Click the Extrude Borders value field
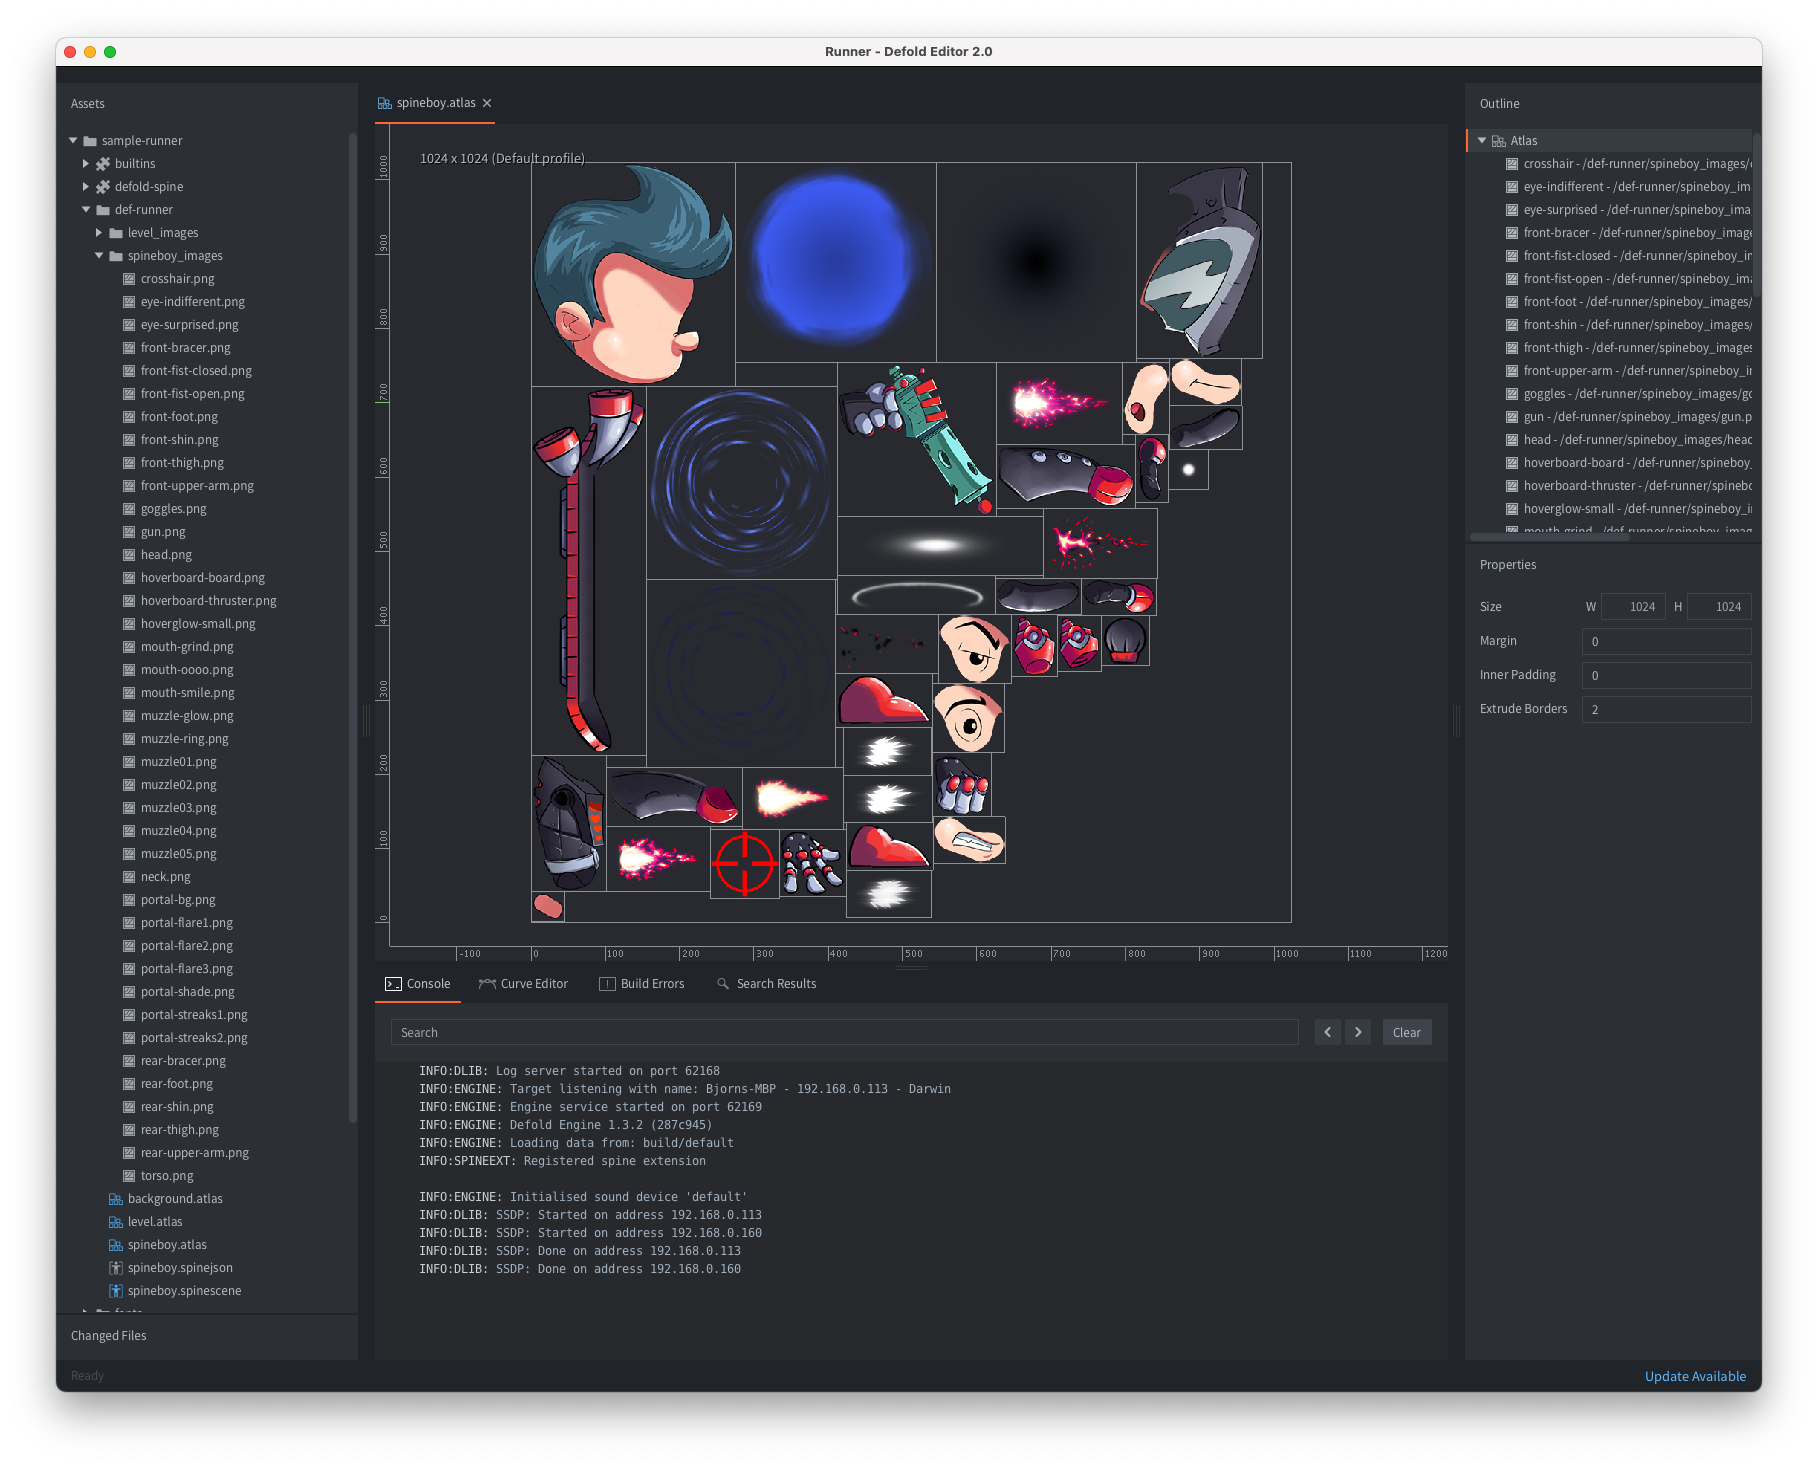 1666,709
